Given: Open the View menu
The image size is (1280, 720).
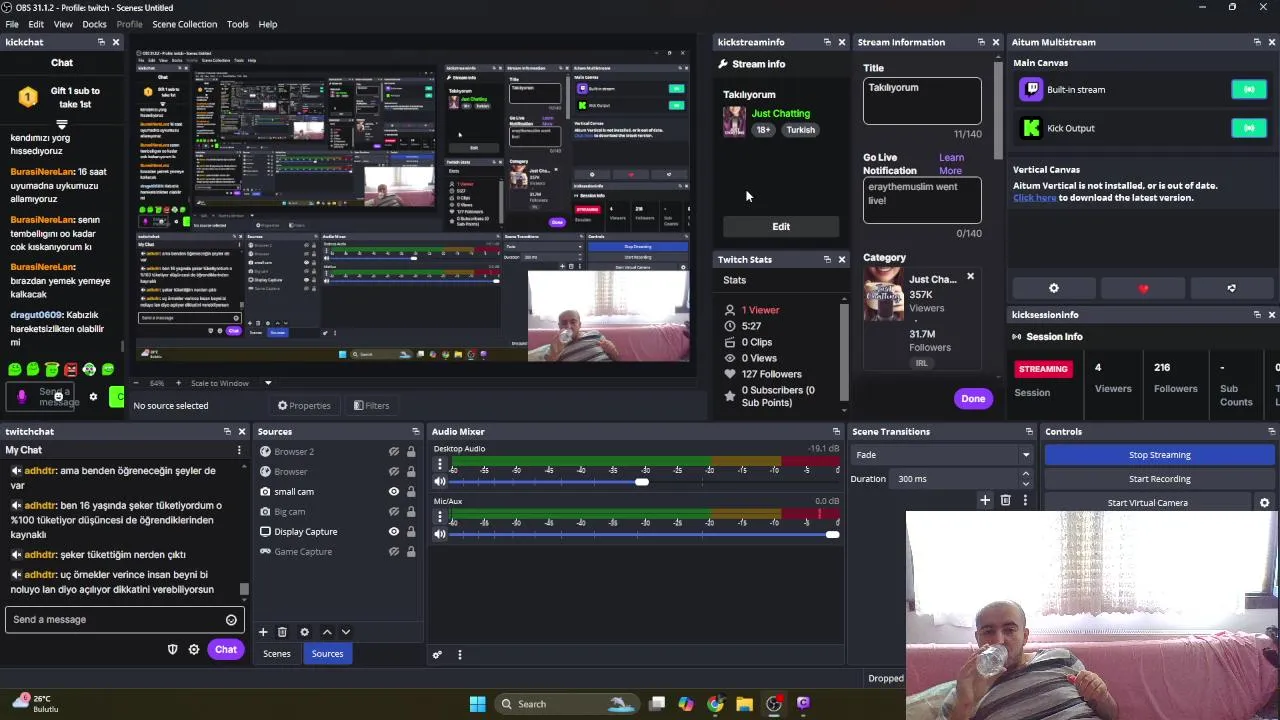Looking at the screenshot, I should point(63,24).
